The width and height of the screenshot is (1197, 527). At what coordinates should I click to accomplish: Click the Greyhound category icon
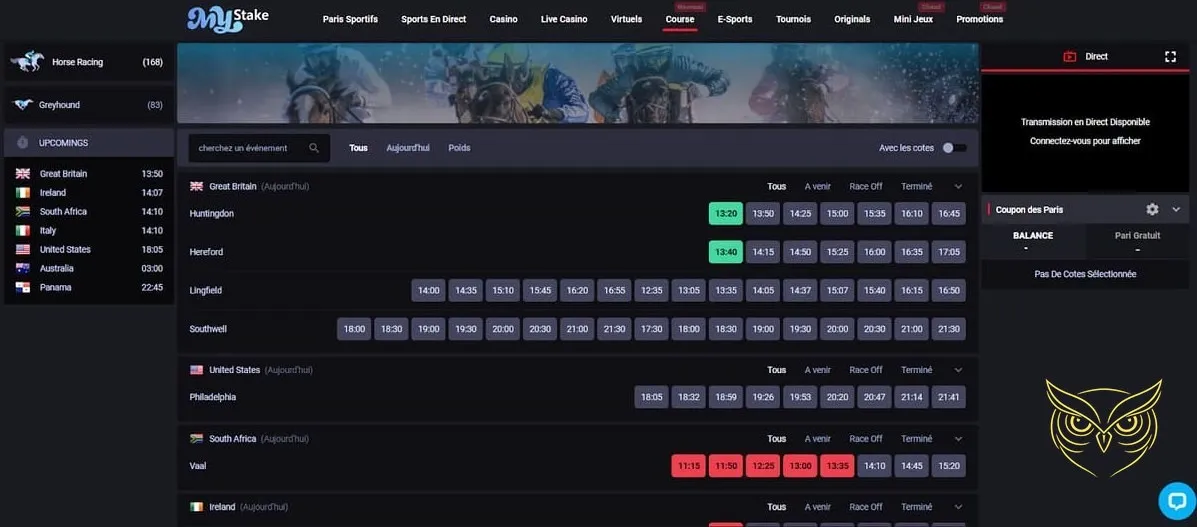click(x=23, y=105)
